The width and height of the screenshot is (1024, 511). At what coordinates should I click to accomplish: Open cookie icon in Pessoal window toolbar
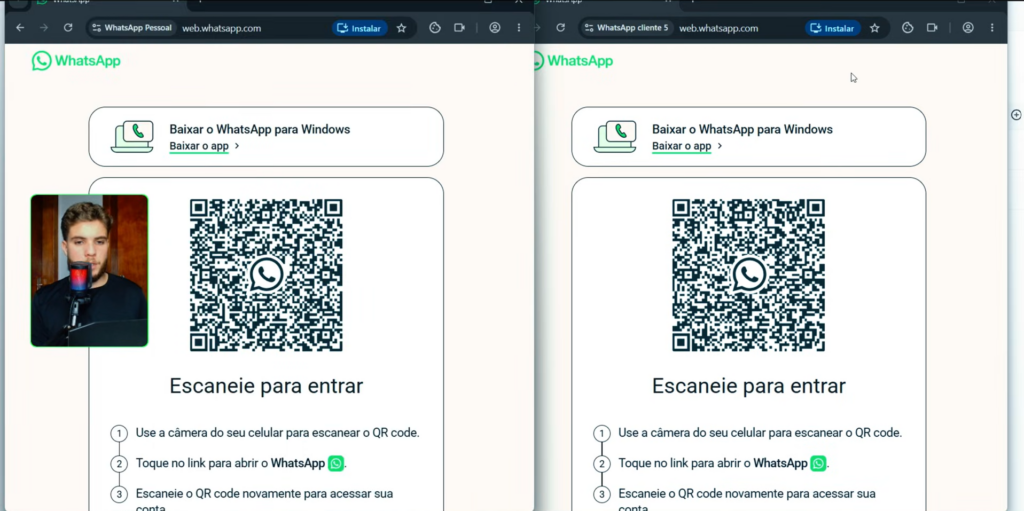point(435,27)
